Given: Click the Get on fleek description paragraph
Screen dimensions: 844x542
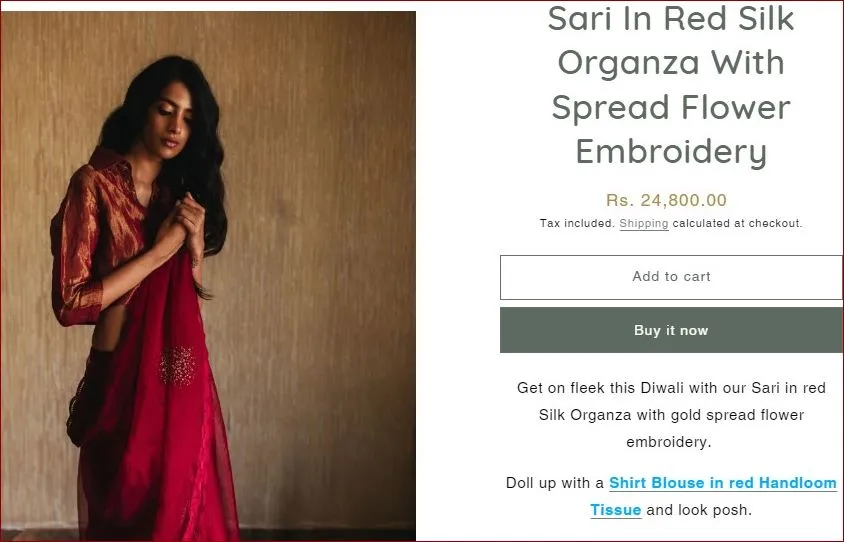Looking at the screenshot, I should pyautogui.click(x=671, y=415).
